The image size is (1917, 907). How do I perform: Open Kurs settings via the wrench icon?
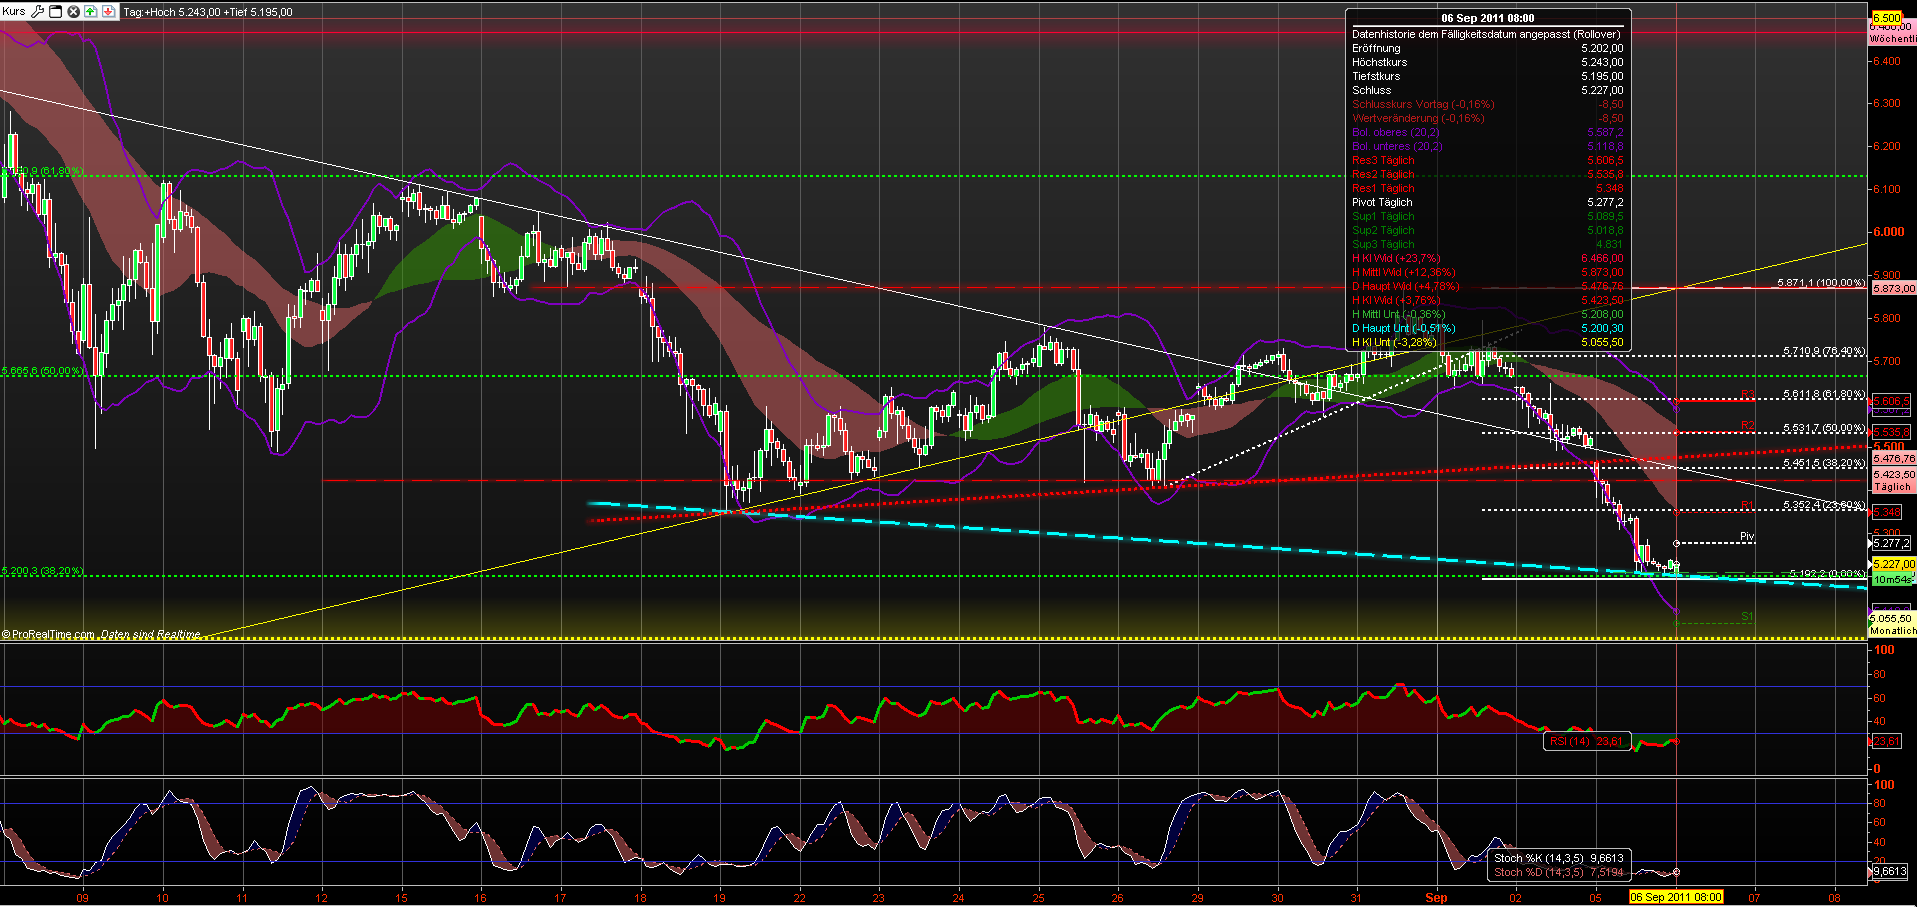coord(37,11)
